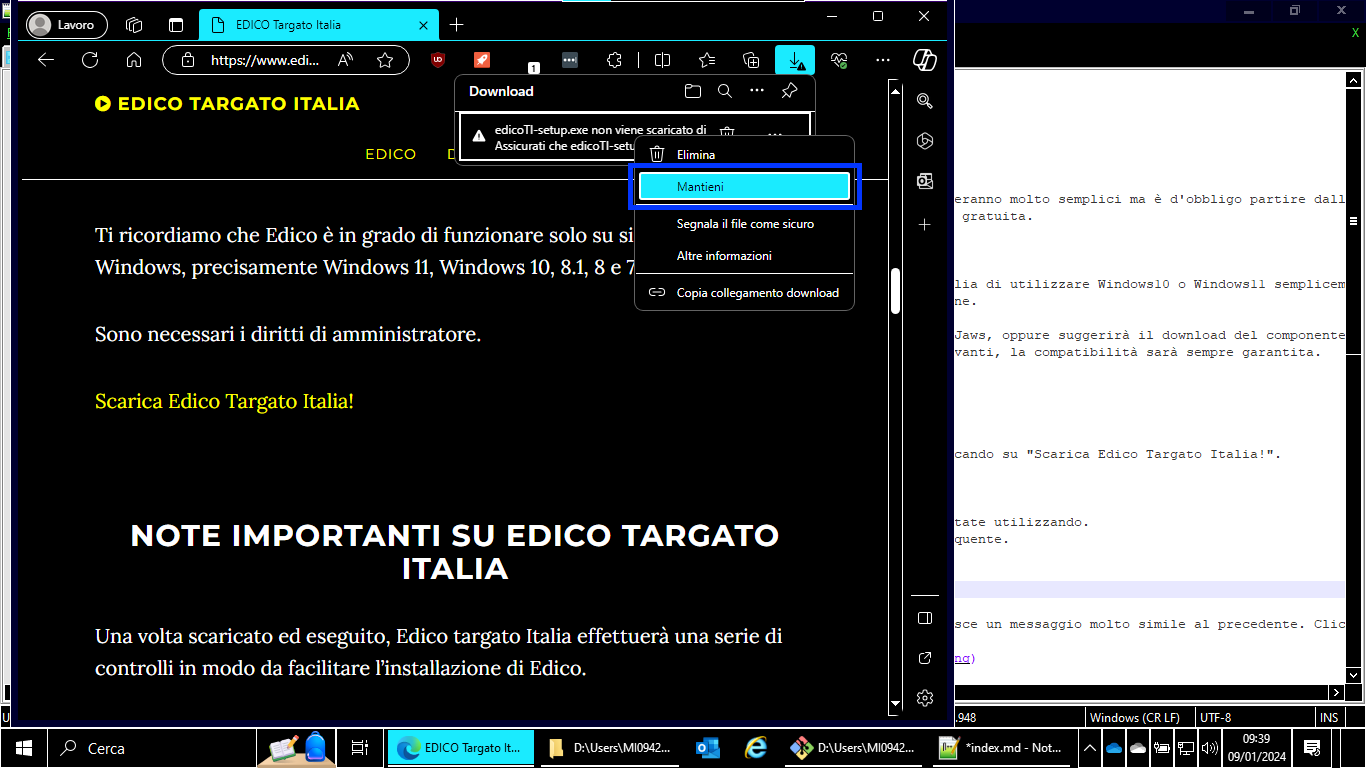The width and height of the screenshot is (1366, 768).
Task: Open the volume control in system tray
Action: 1209,748
